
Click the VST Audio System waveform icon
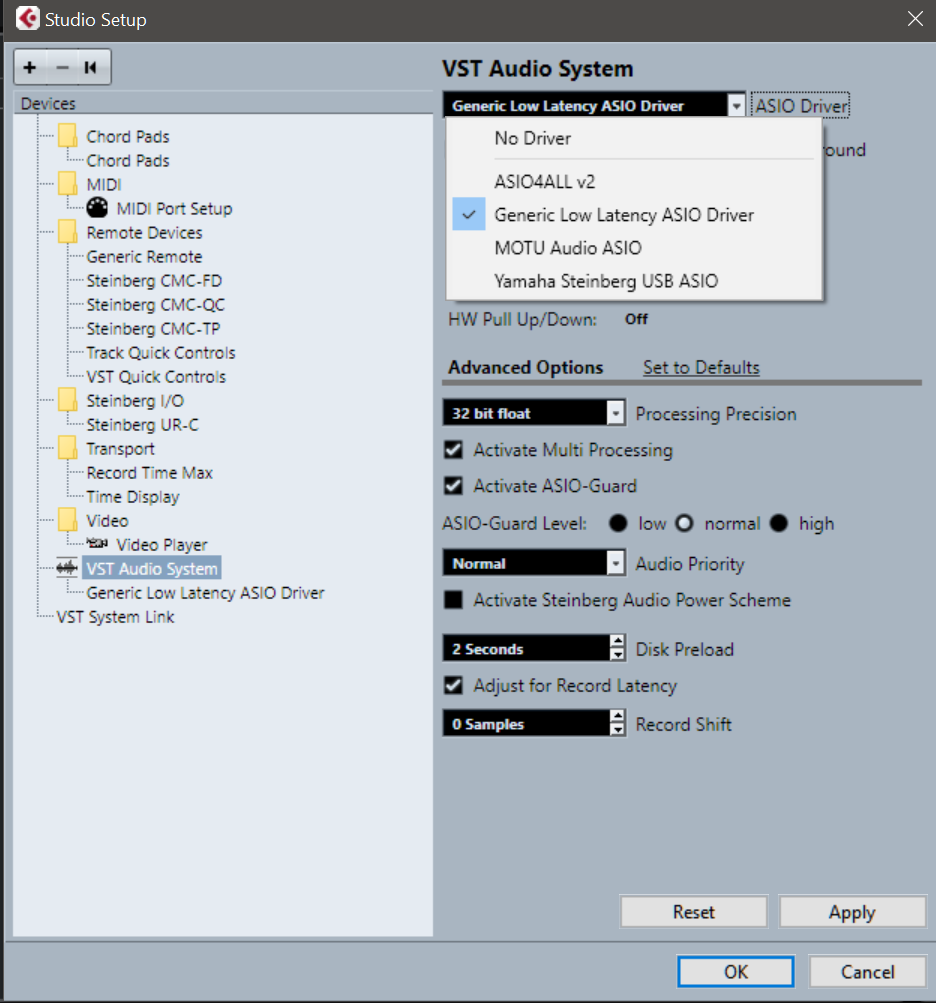point(67,568)
